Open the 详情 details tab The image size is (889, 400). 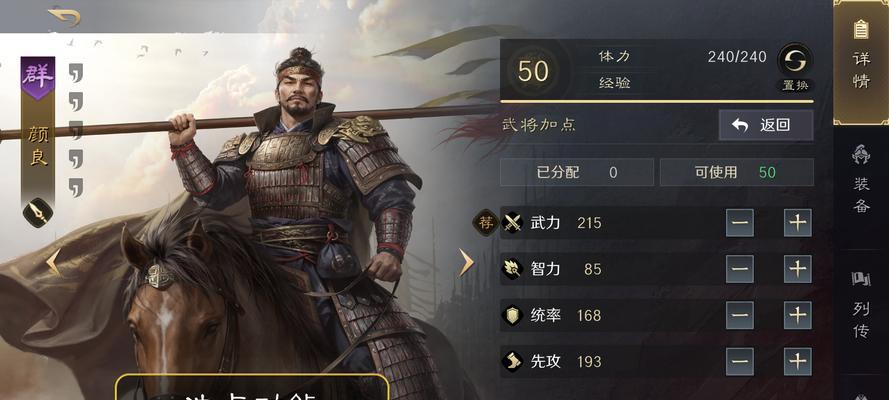(861, 62)
